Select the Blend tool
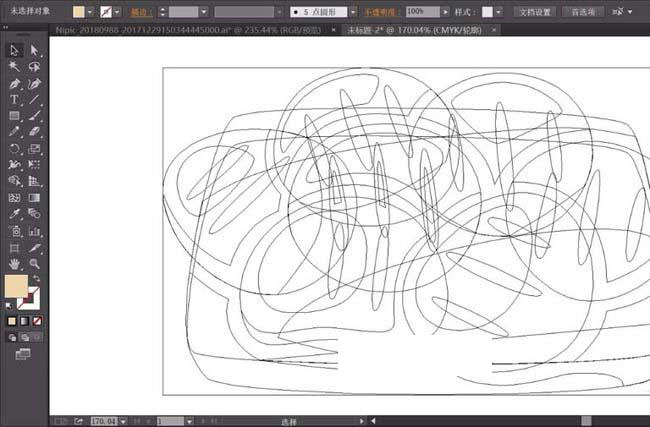The width and height of the screenshot is (650, 427). [x=34, y=214]
